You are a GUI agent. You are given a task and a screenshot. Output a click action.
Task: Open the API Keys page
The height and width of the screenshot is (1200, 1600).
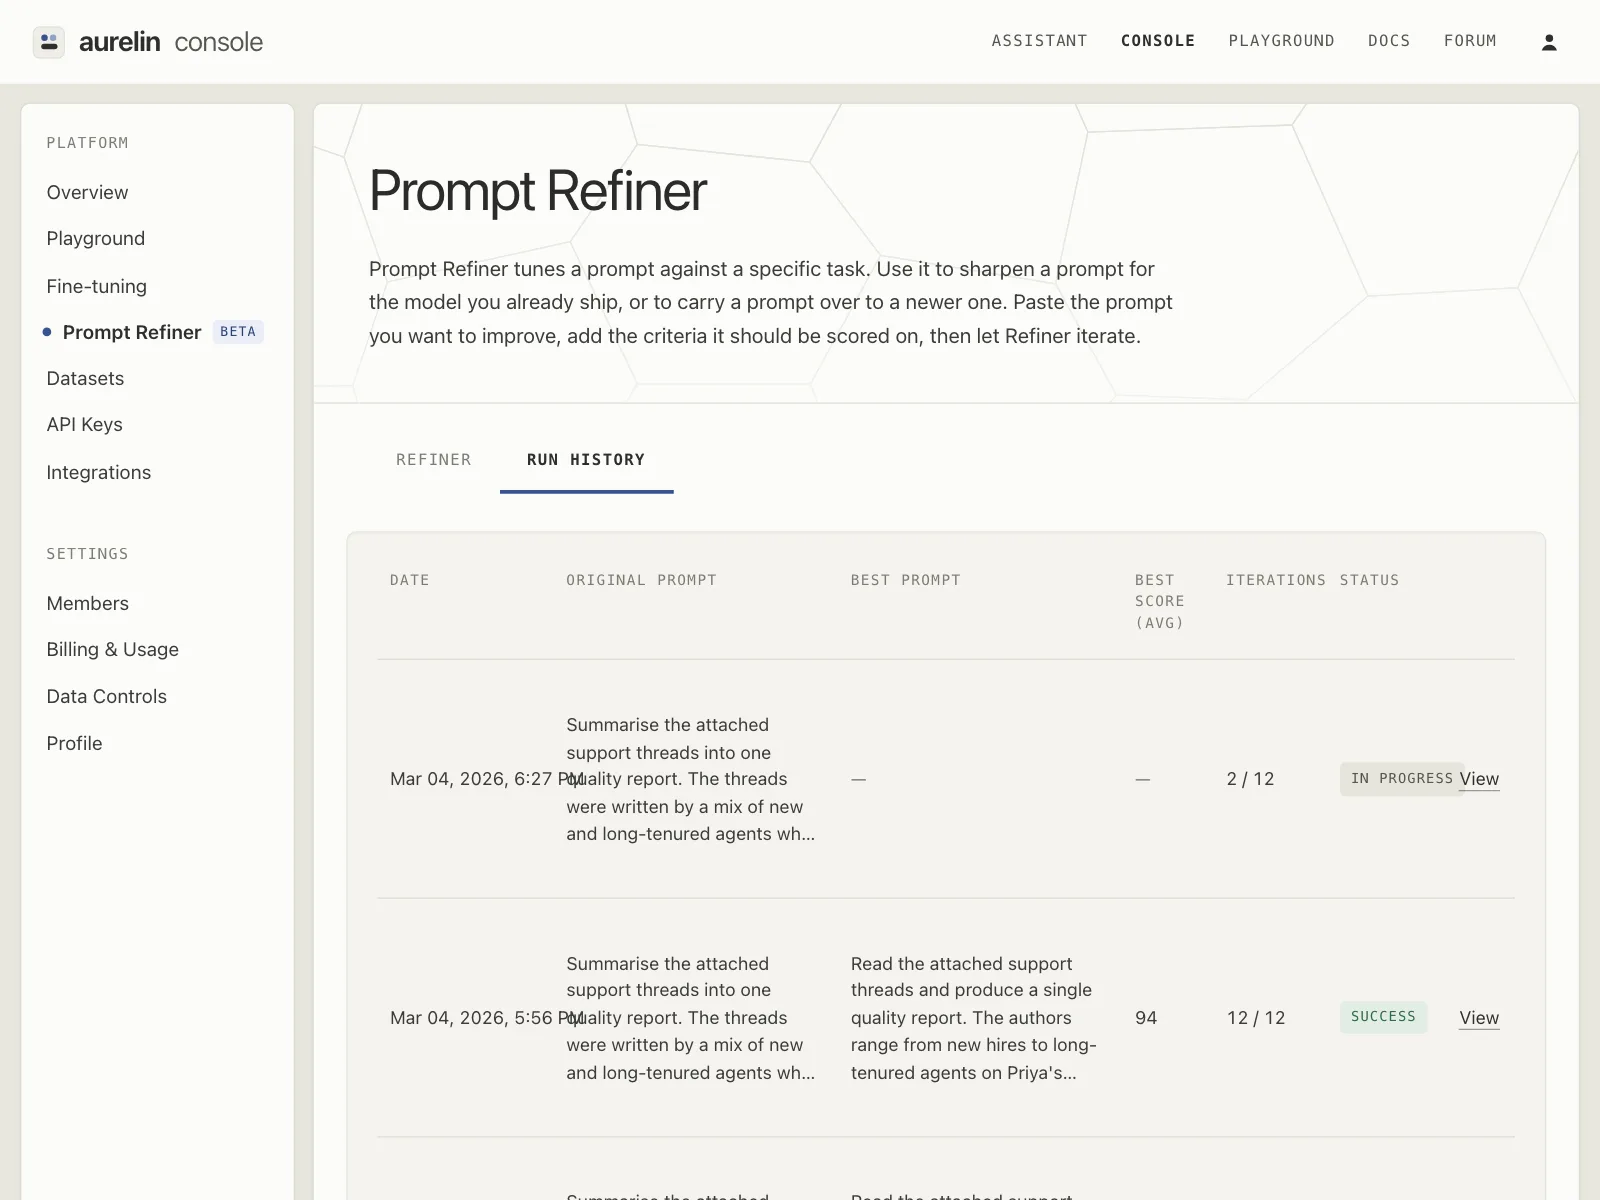[84, 424]
